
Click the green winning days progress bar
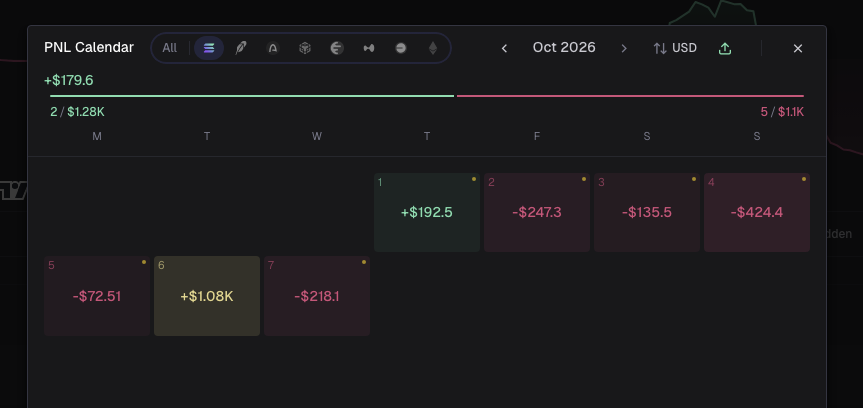252,96
